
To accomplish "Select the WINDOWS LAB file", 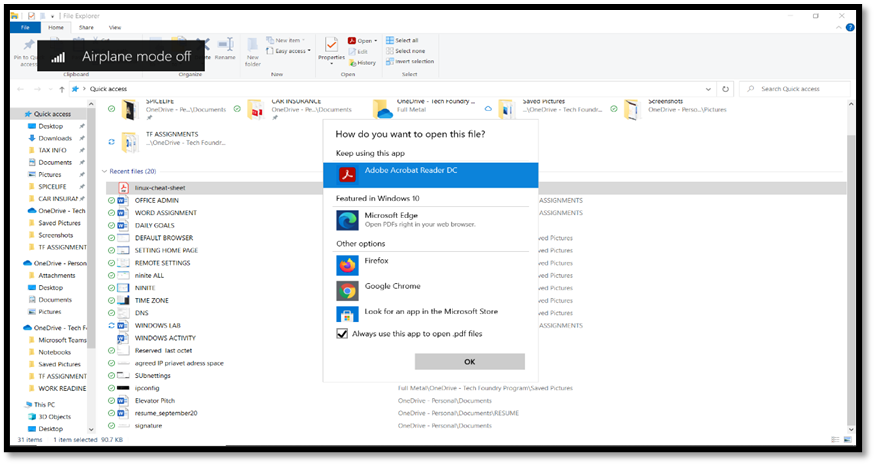I will coord(157,325).
